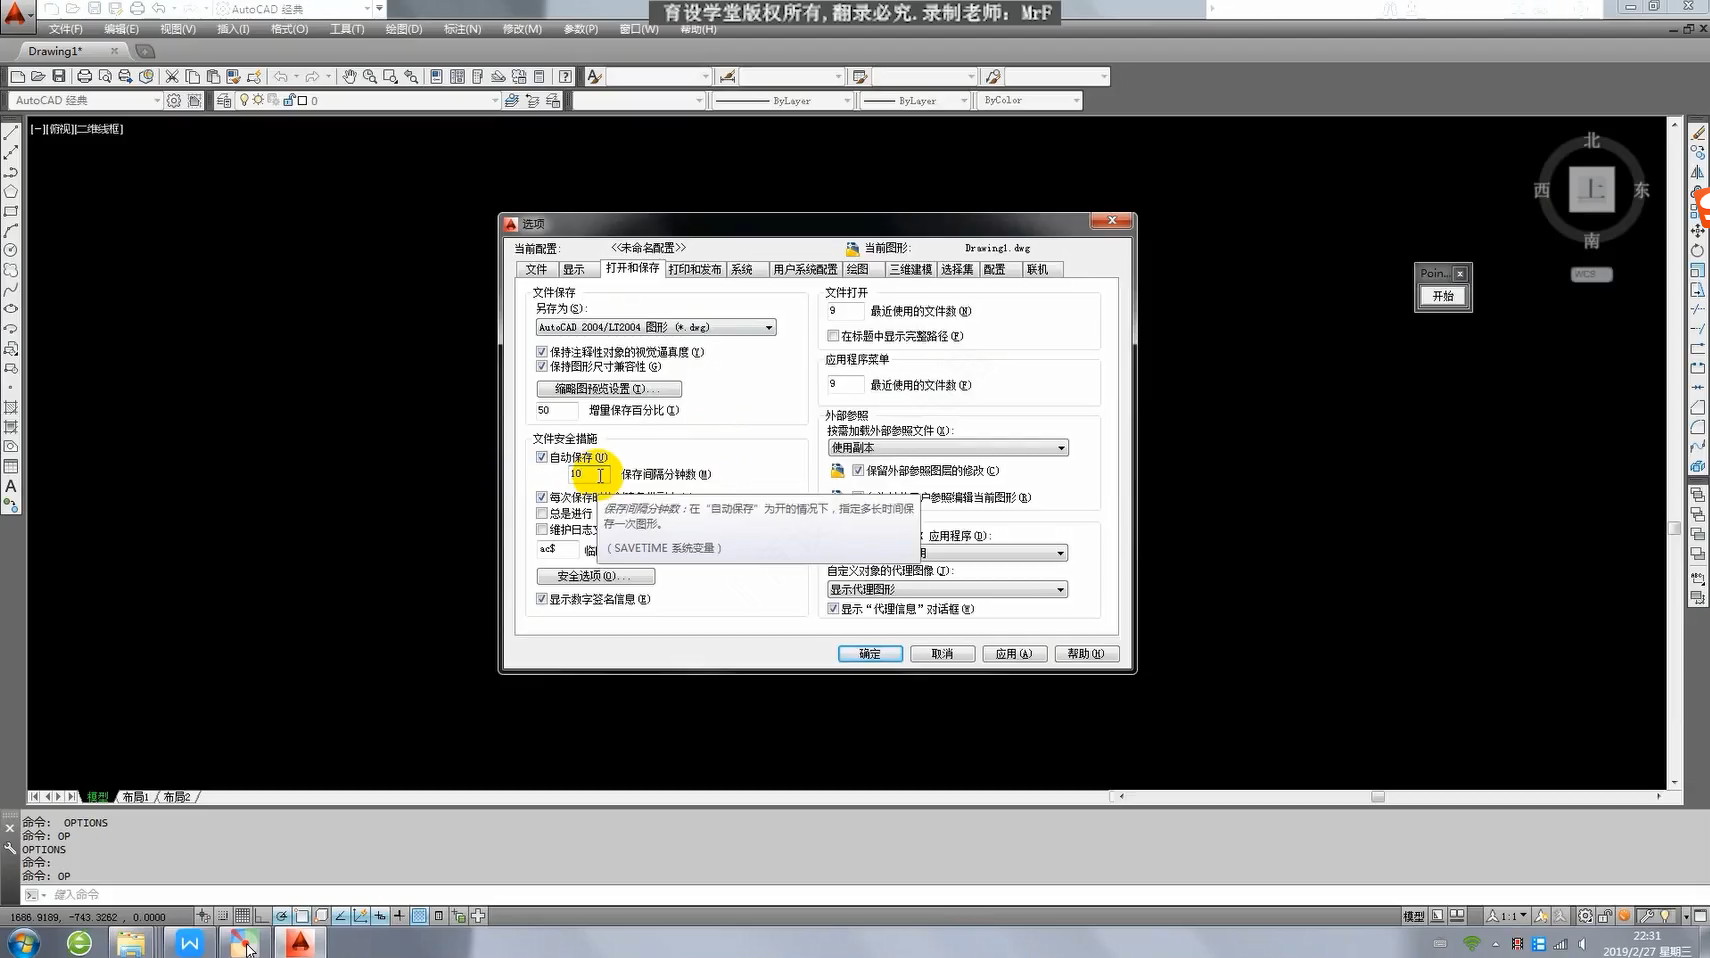The image size is (1710, 958).
Task: Toggle Grid Display in status bar
Action: [243, 916]
